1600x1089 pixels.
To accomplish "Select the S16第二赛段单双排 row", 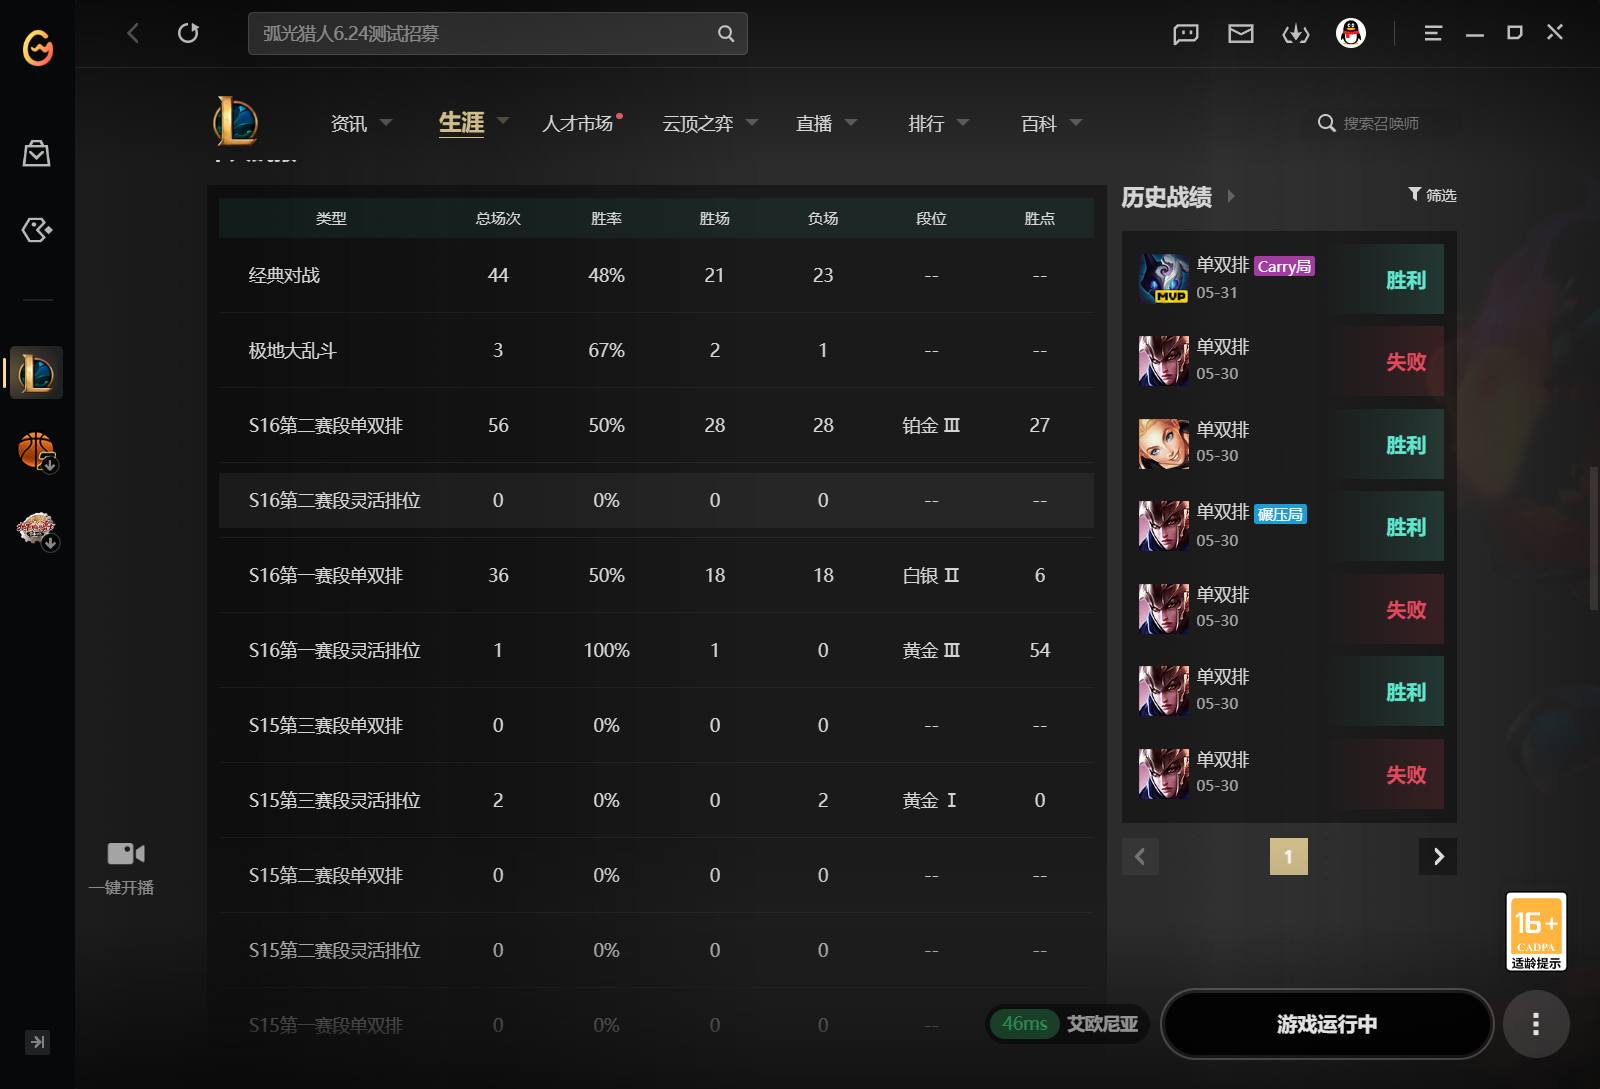I will click(x=656, y=425).
